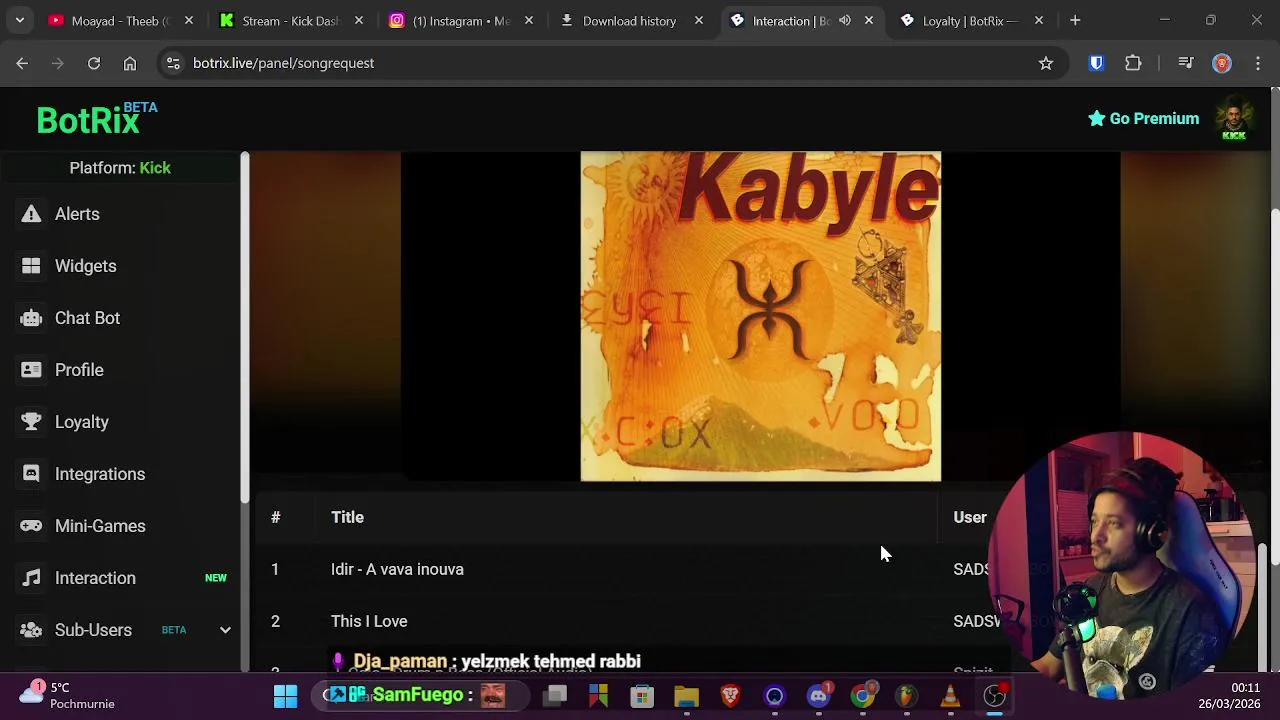The width and height of the screenshot is (1280, 720).
Task: Go back in browser
Action: click(x=22, y=63)
